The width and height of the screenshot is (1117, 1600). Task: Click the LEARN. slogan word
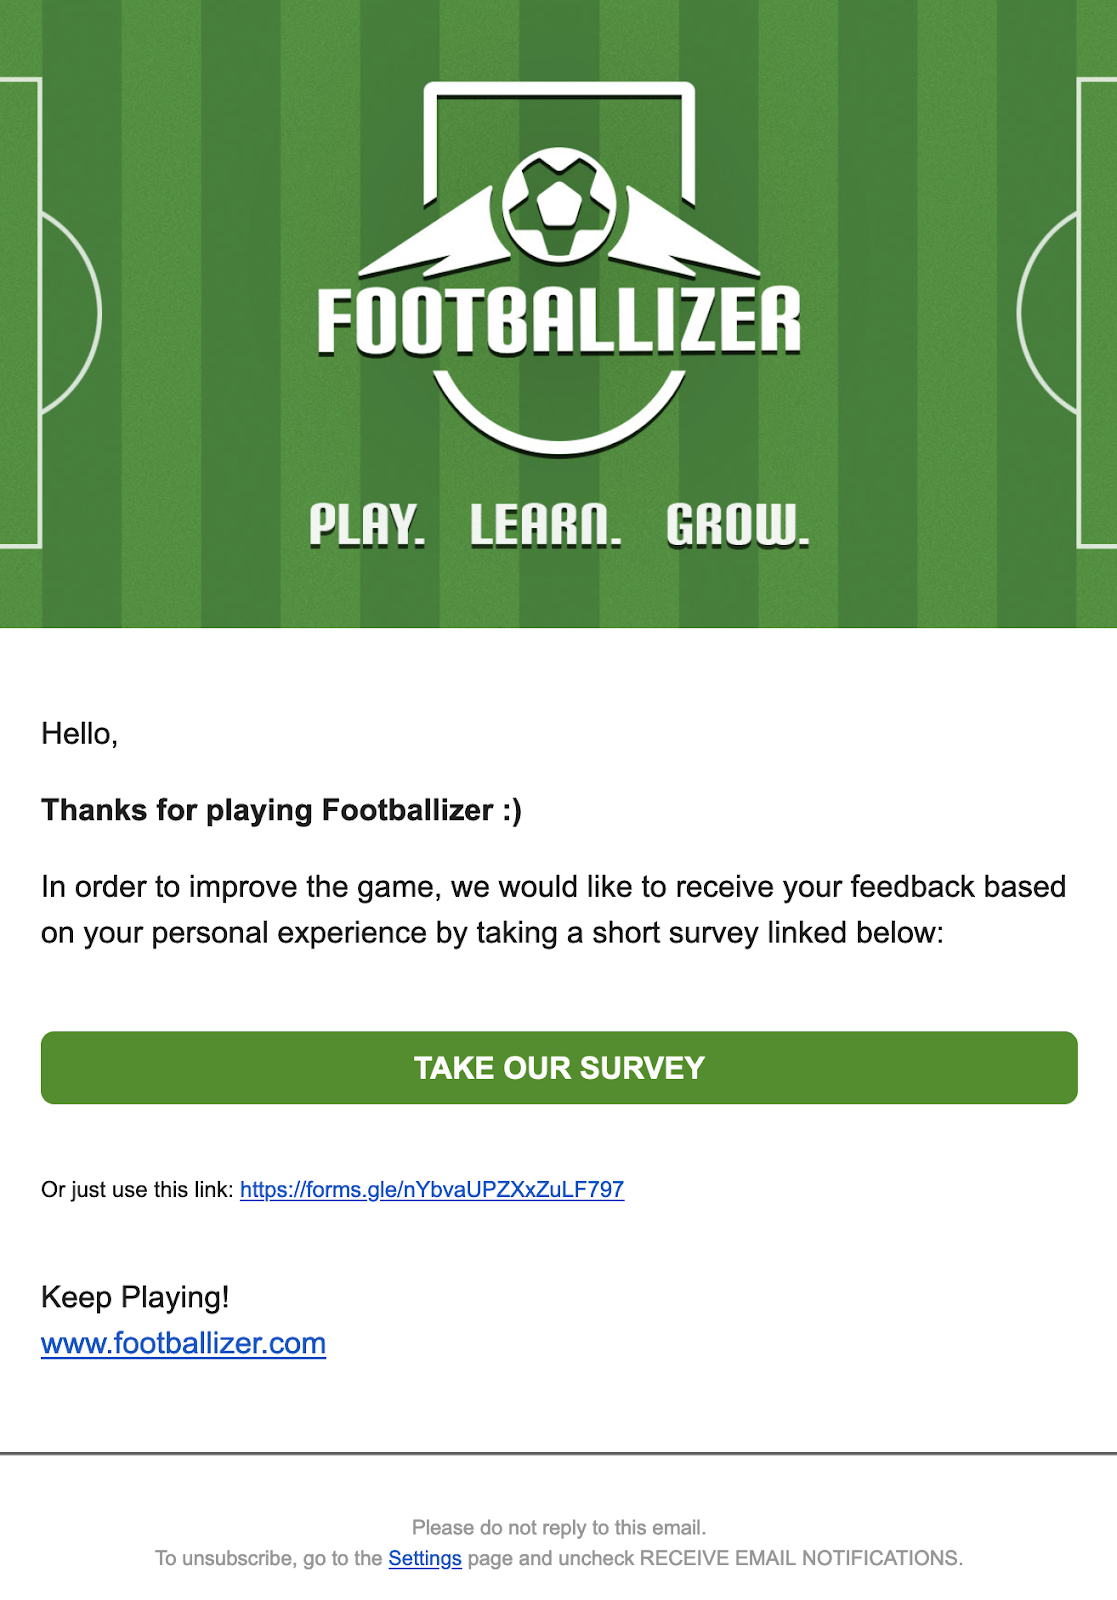pos(546,525)
